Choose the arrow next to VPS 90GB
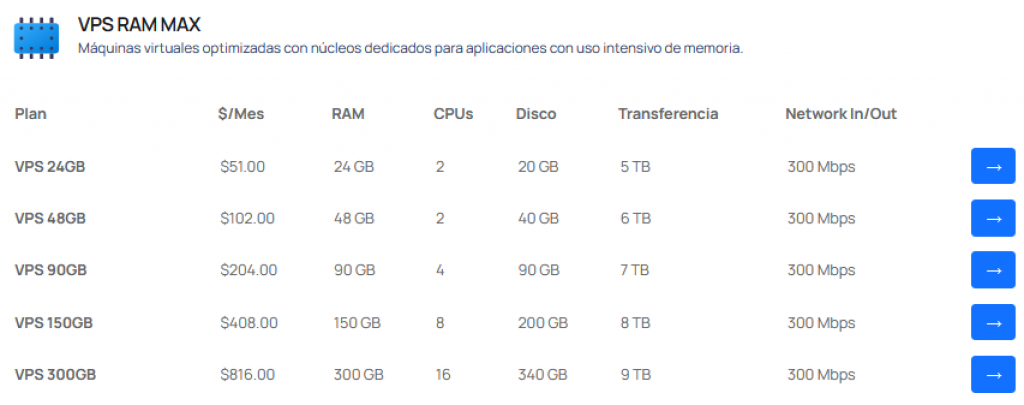1024x405 pixels. [x=993, y=270]
